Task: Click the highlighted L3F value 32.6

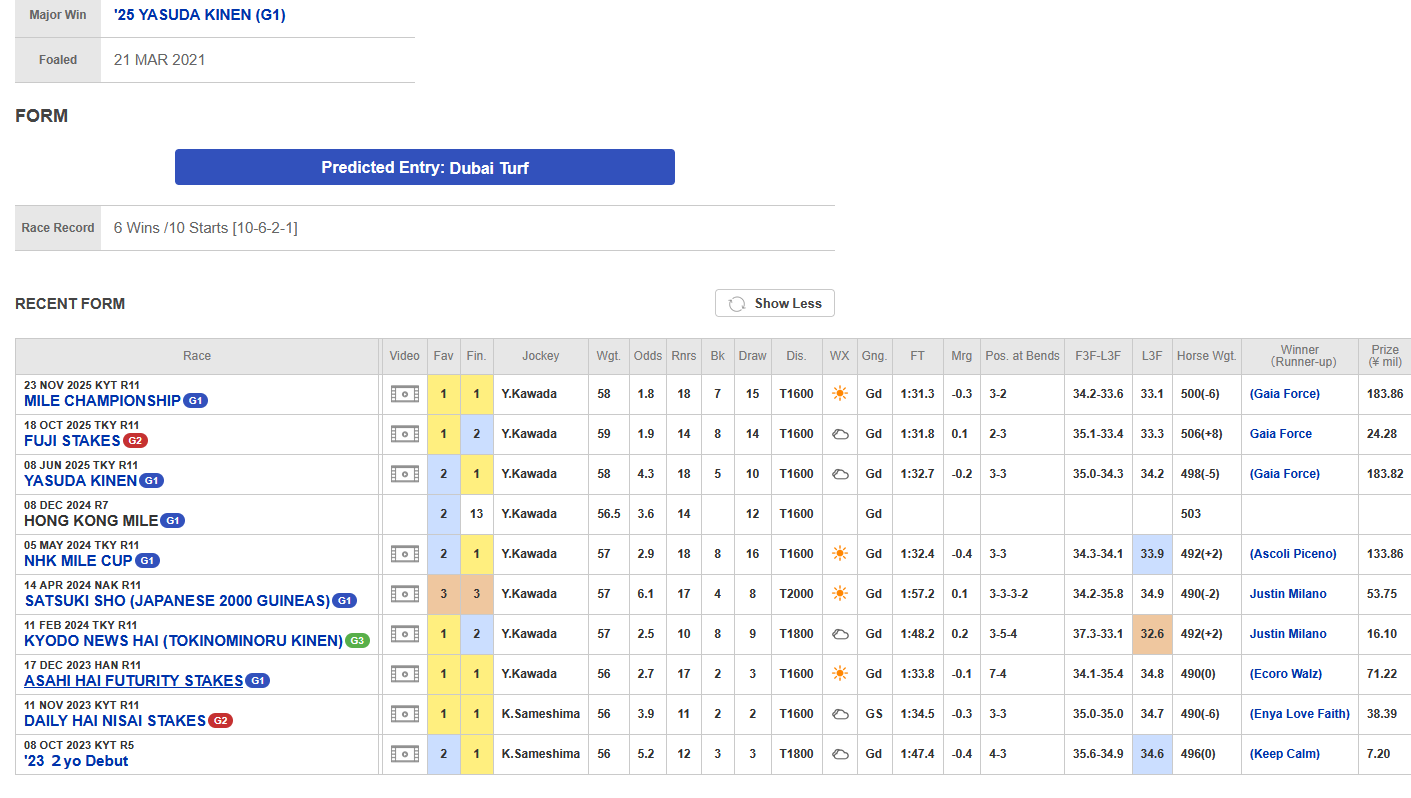Action: point(1152,634)
